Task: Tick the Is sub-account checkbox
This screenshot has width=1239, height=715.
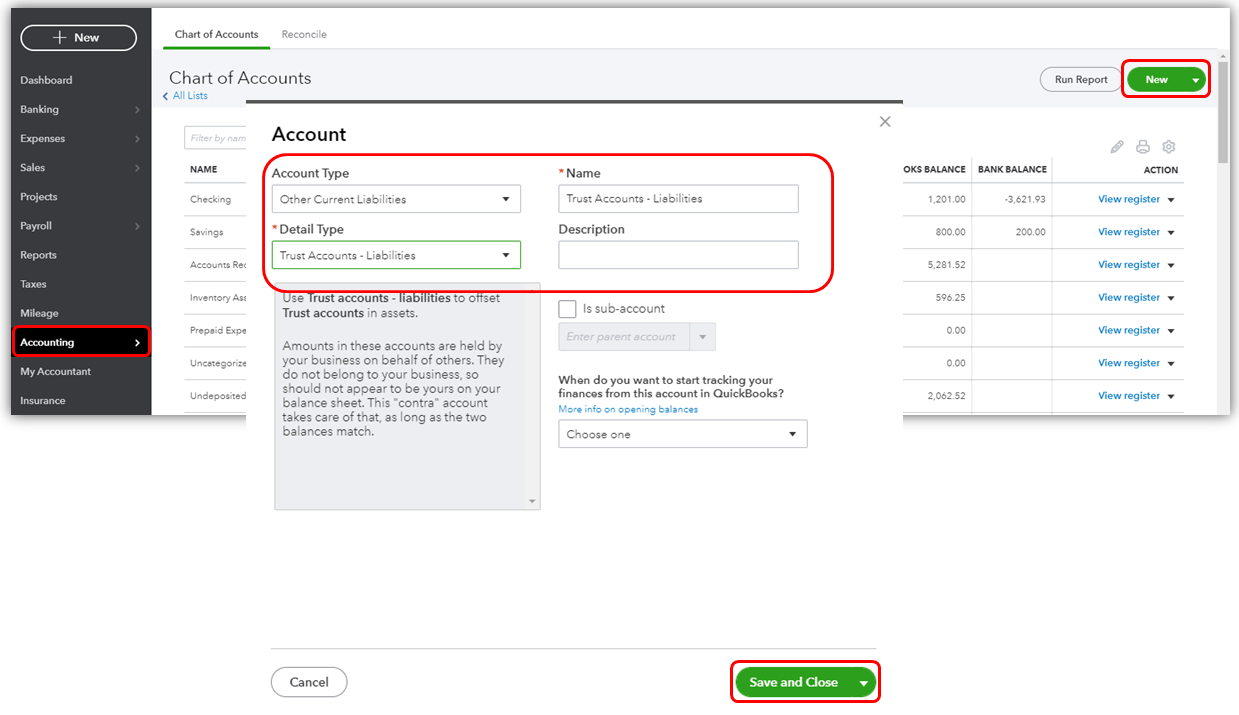Action: (x=567, y=309)
